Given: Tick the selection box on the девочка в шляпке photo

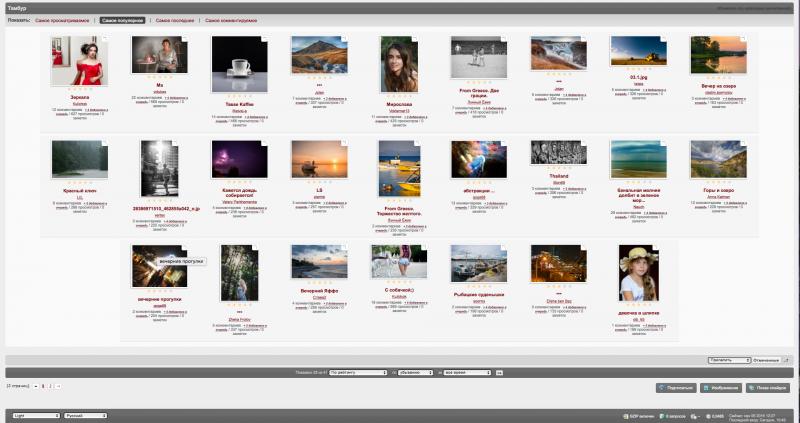Looking at the screenshot, I should [x=656, y=247].
